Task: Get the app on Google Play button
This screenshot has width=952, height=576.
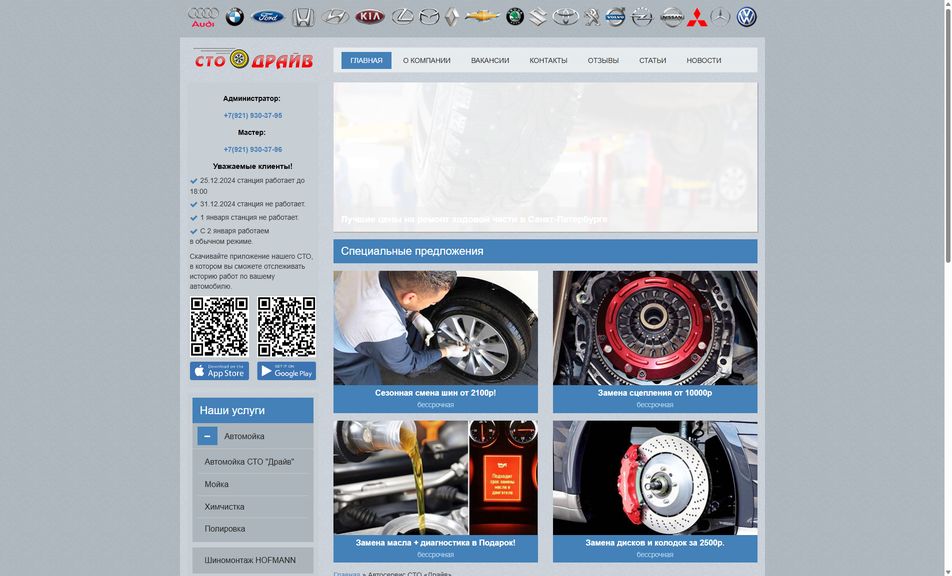Action: coord(286,371)
